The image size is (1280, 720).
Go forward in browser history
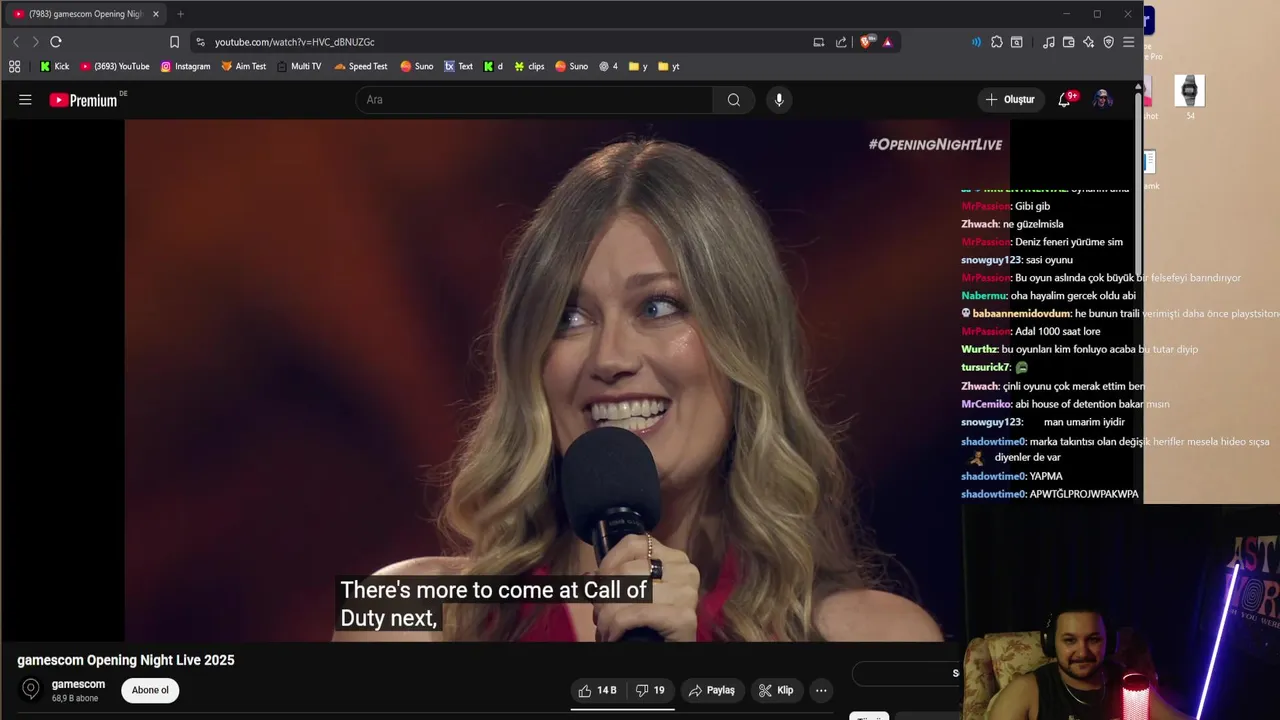(x=35, y=42)
